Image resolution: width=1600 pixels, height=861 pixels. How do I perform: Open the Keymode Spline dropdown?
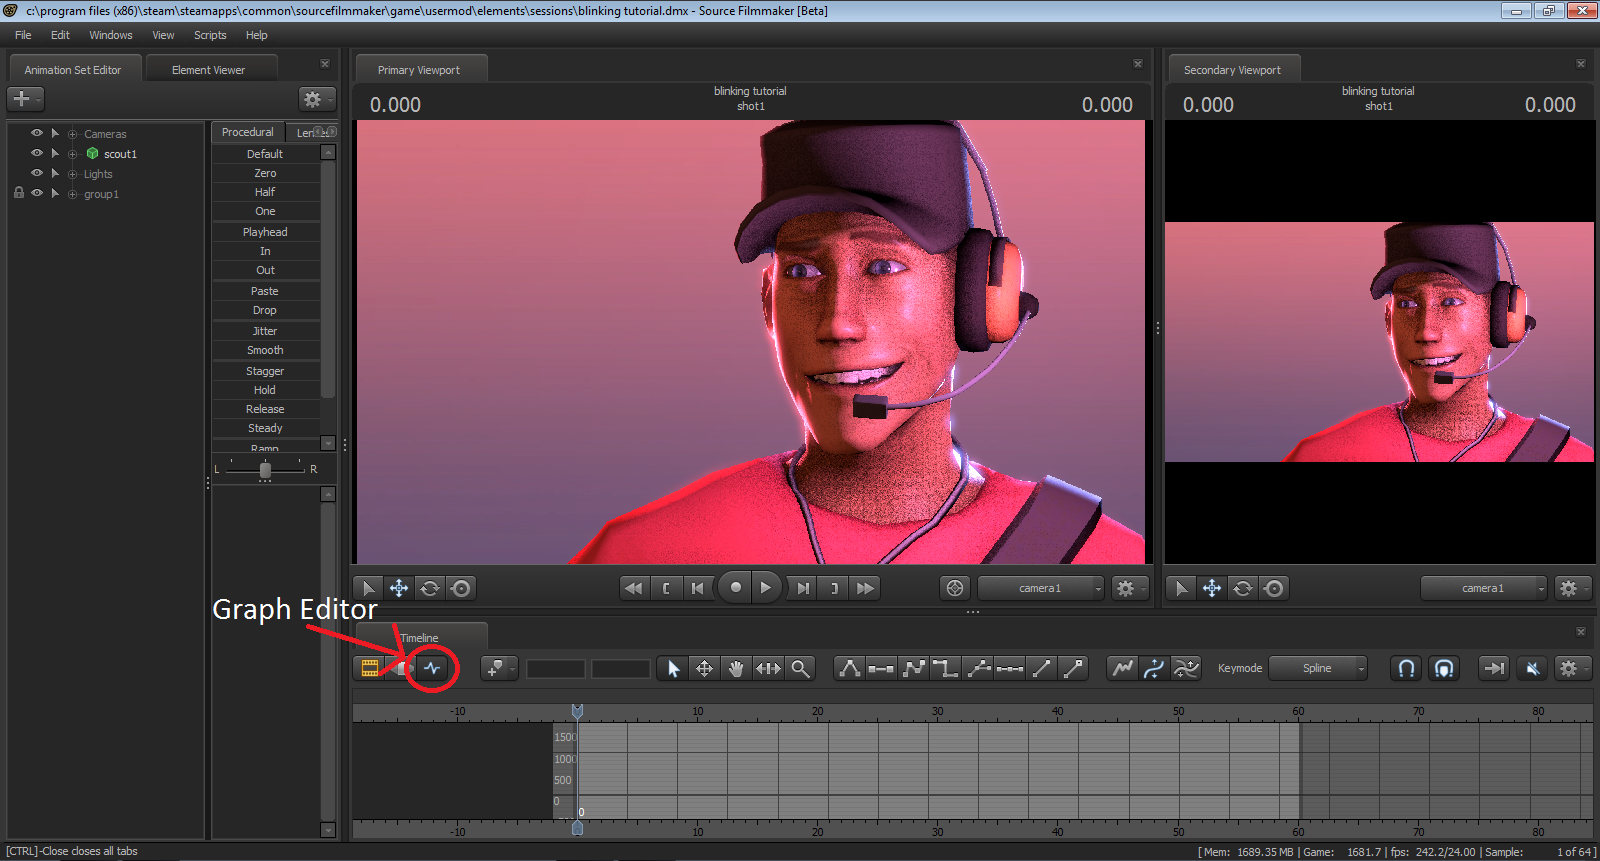coord(1318,668)
